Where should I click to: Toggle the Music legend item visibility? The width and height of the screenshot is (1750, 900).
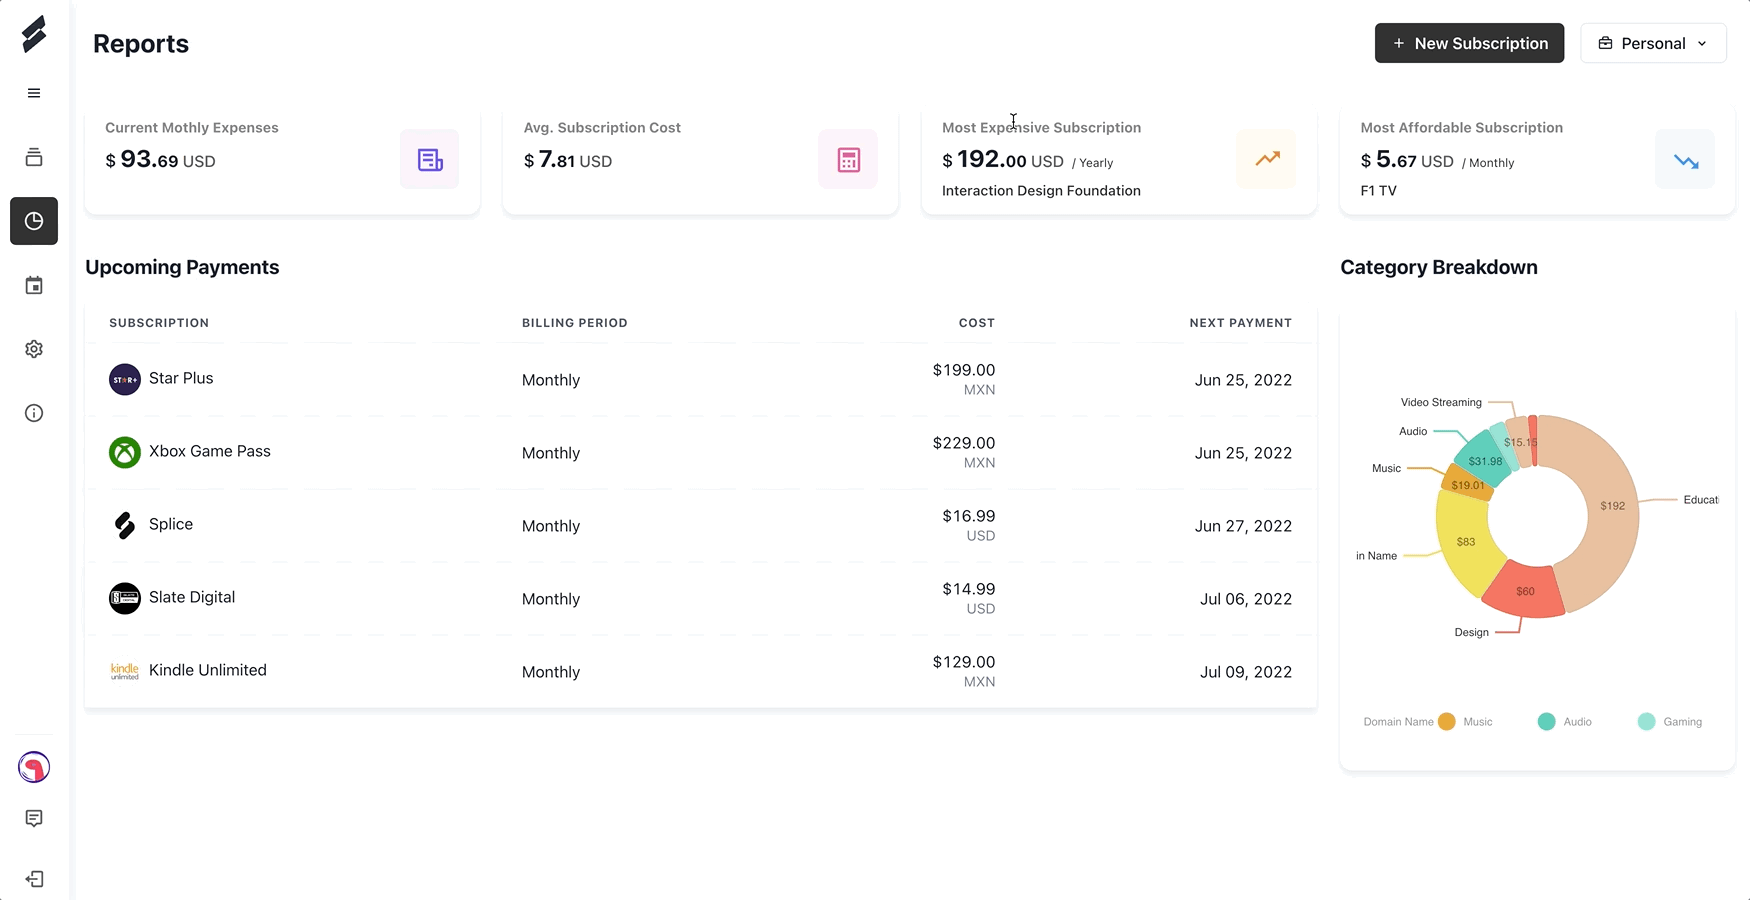[1466, 721]
